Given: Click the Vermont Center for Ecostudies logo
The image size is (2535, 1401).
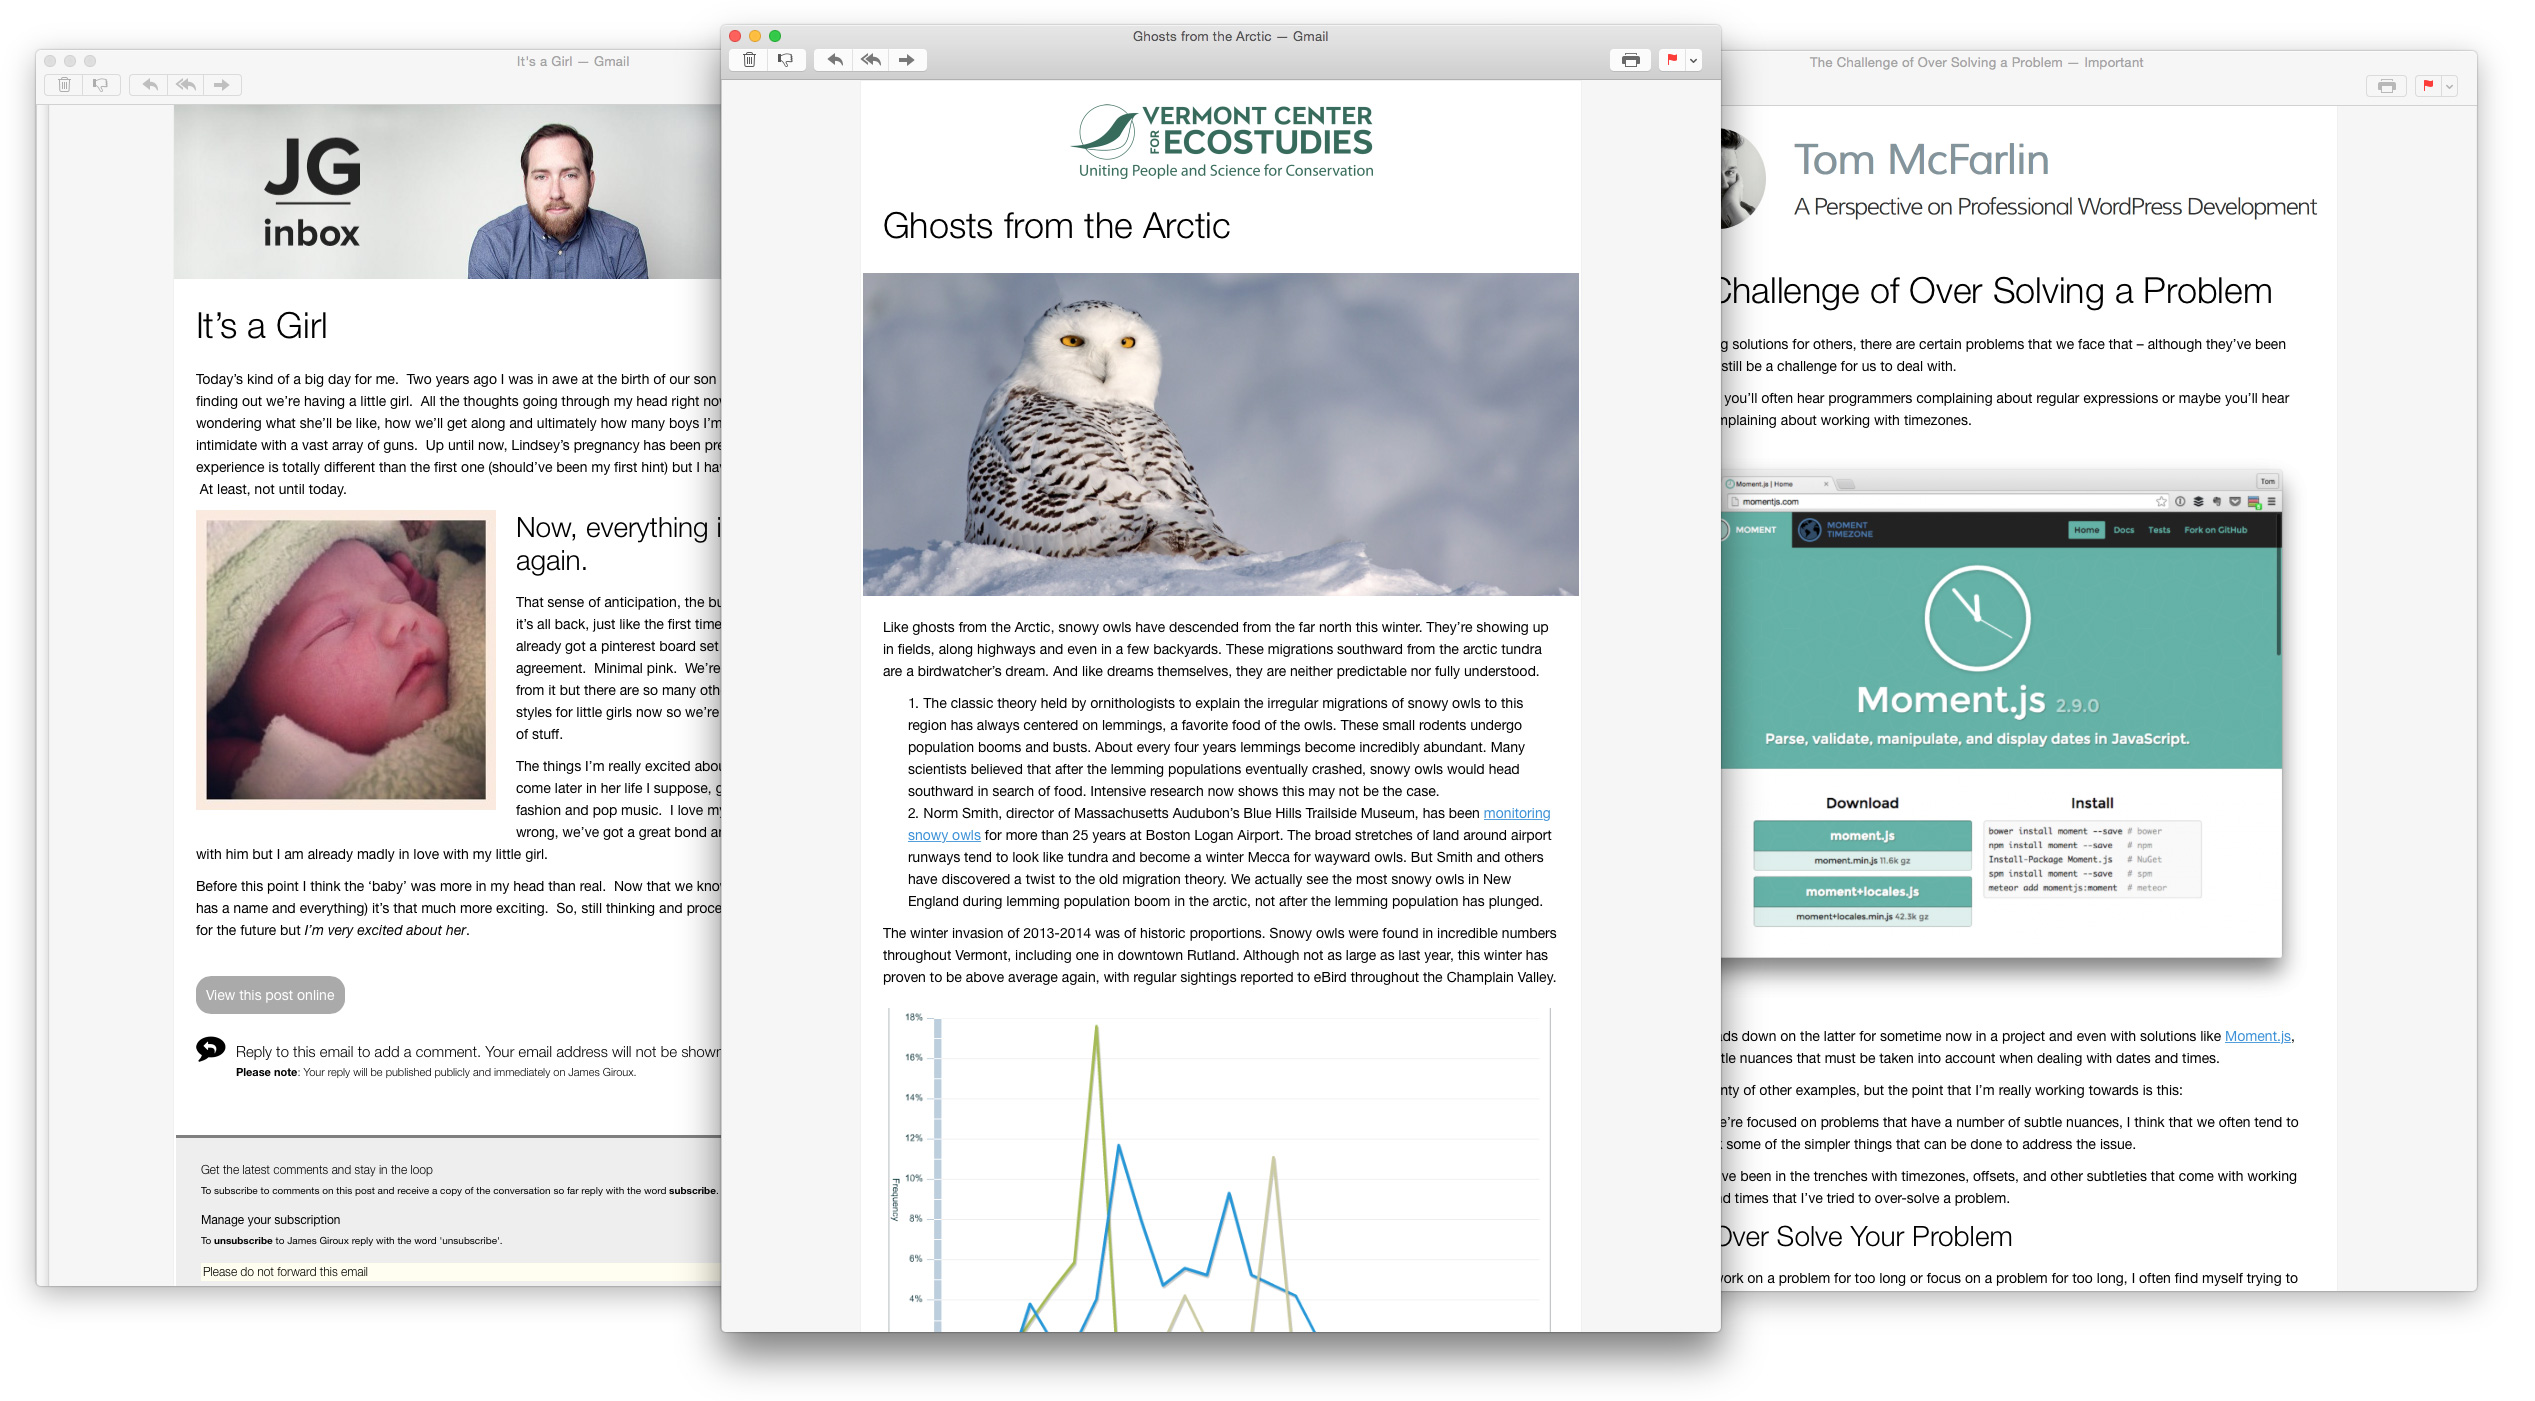Looking at the screenshot, I should click(x=1224, y=141).
